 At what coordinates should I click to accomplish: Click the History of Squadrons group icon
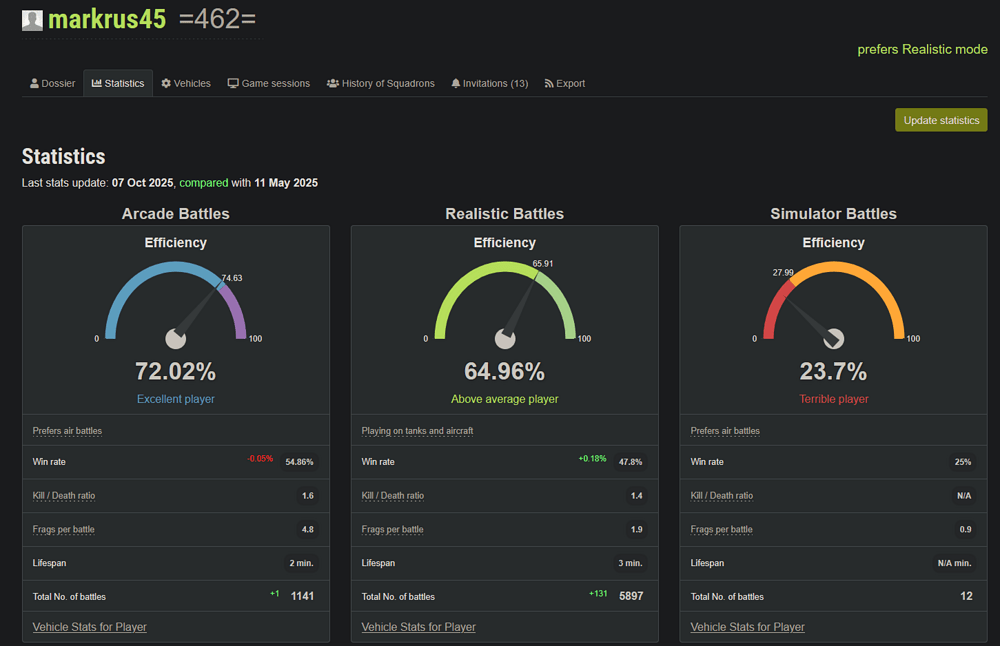click(333, 84)
